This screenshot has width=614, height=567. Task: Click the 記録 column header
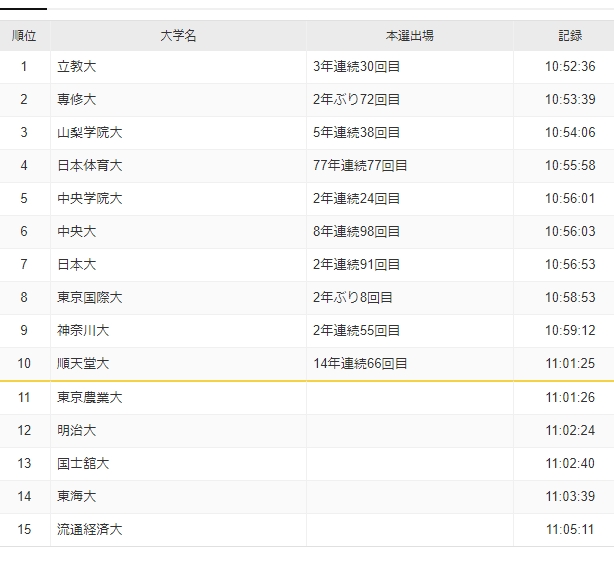(570, 36)
